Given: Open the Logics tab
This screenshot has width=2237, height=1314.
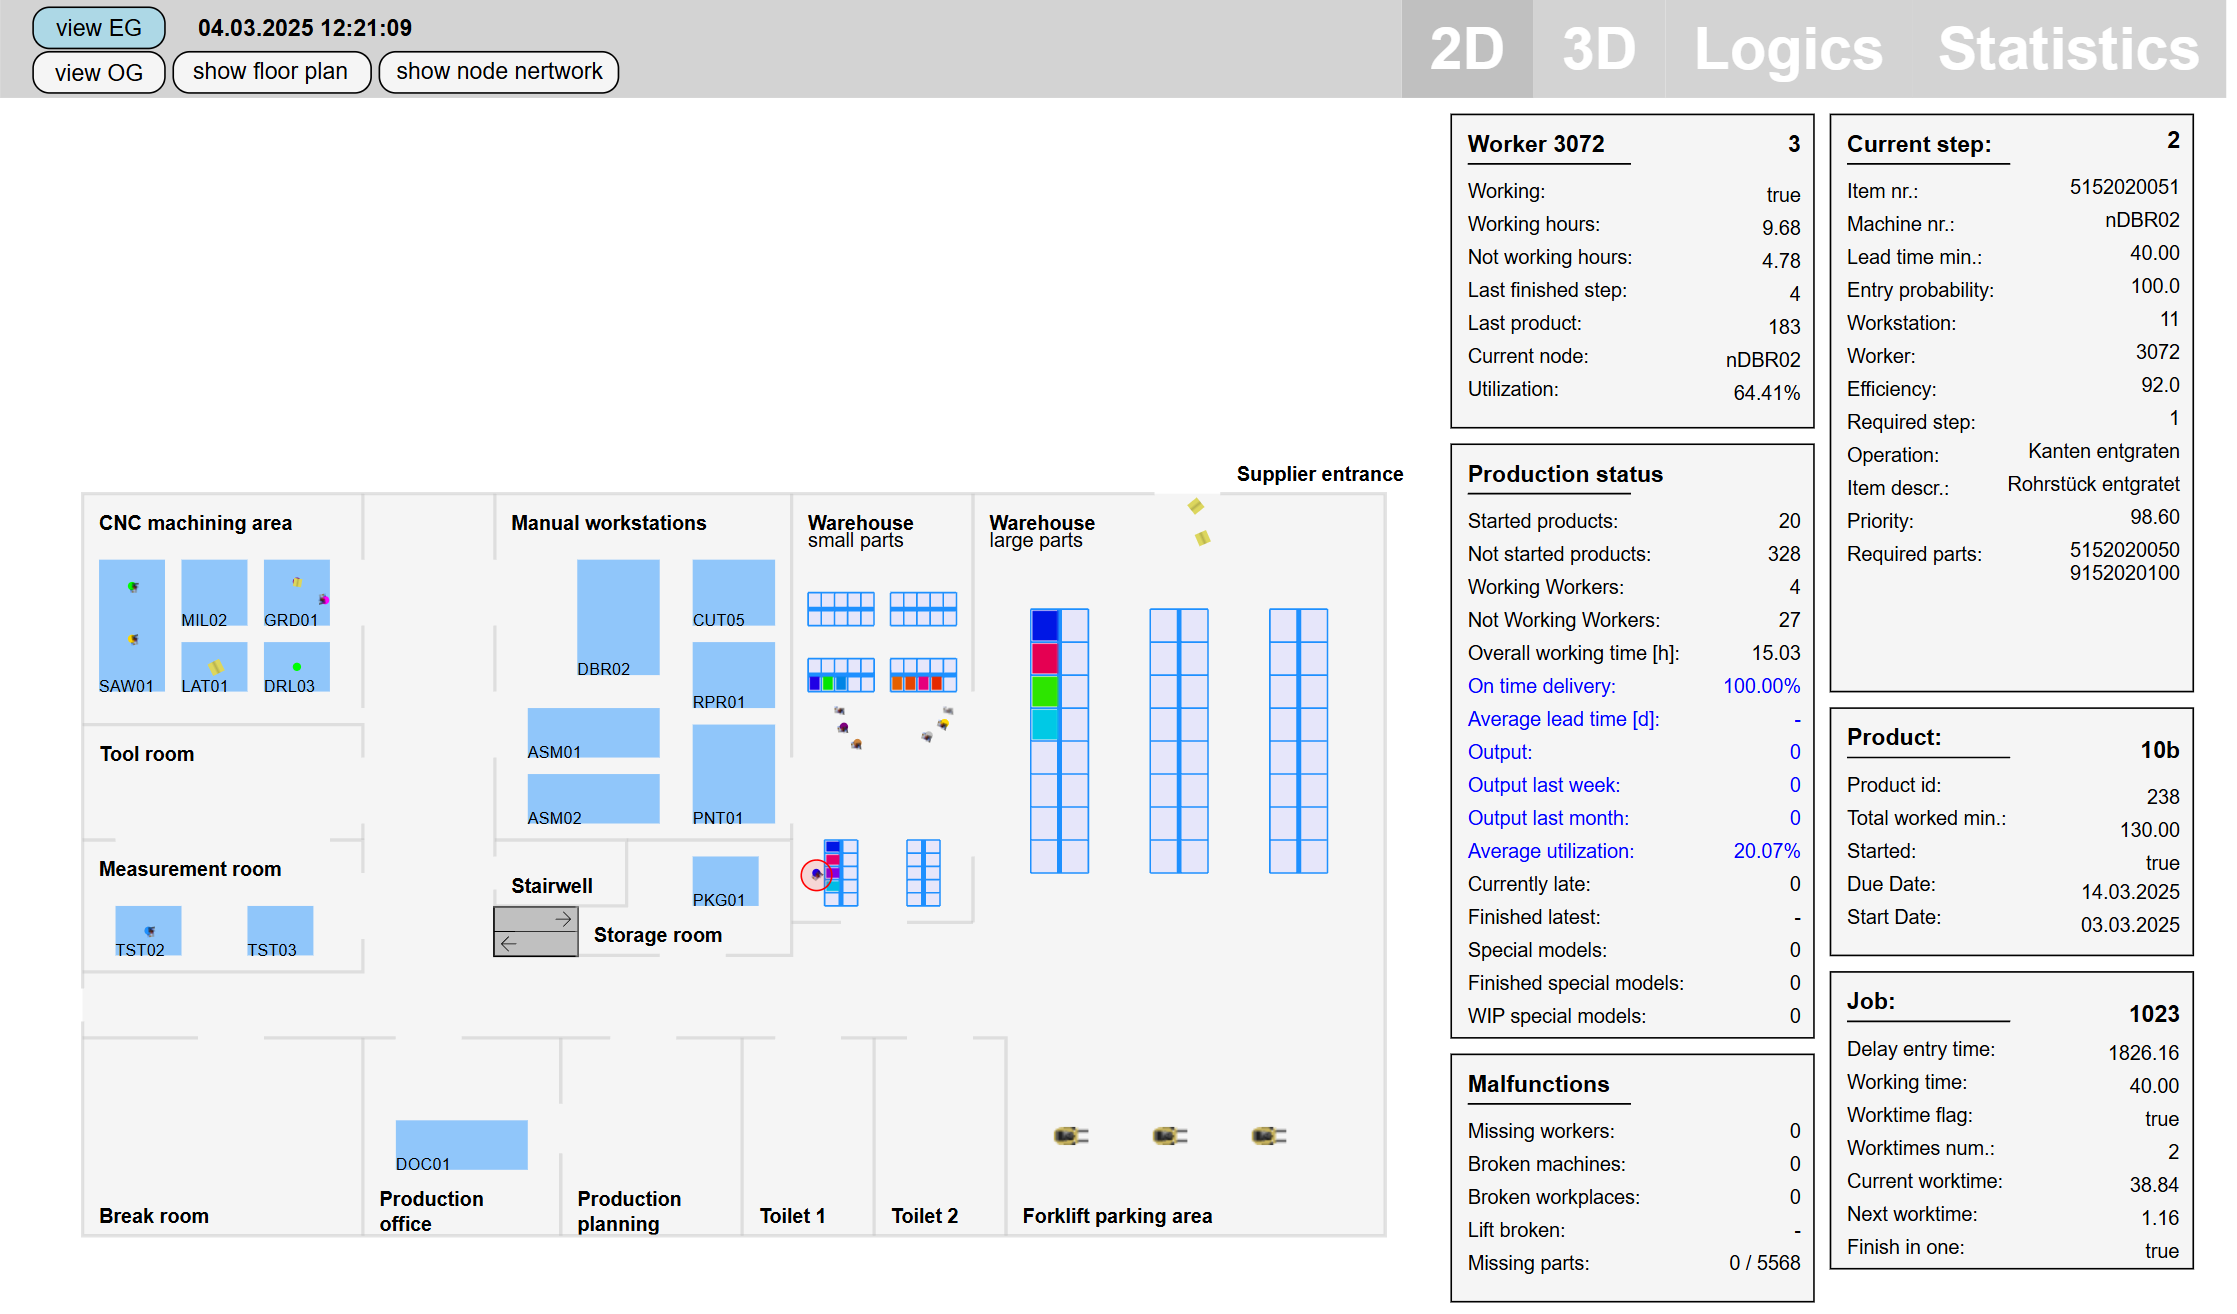Looking at the screenshot, I should (1788, 49).
